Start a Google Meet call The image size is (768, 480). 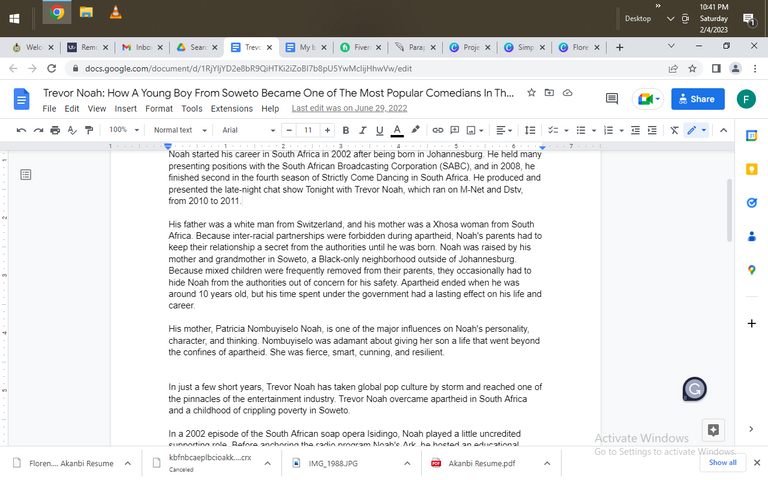(x=648, y=99)
